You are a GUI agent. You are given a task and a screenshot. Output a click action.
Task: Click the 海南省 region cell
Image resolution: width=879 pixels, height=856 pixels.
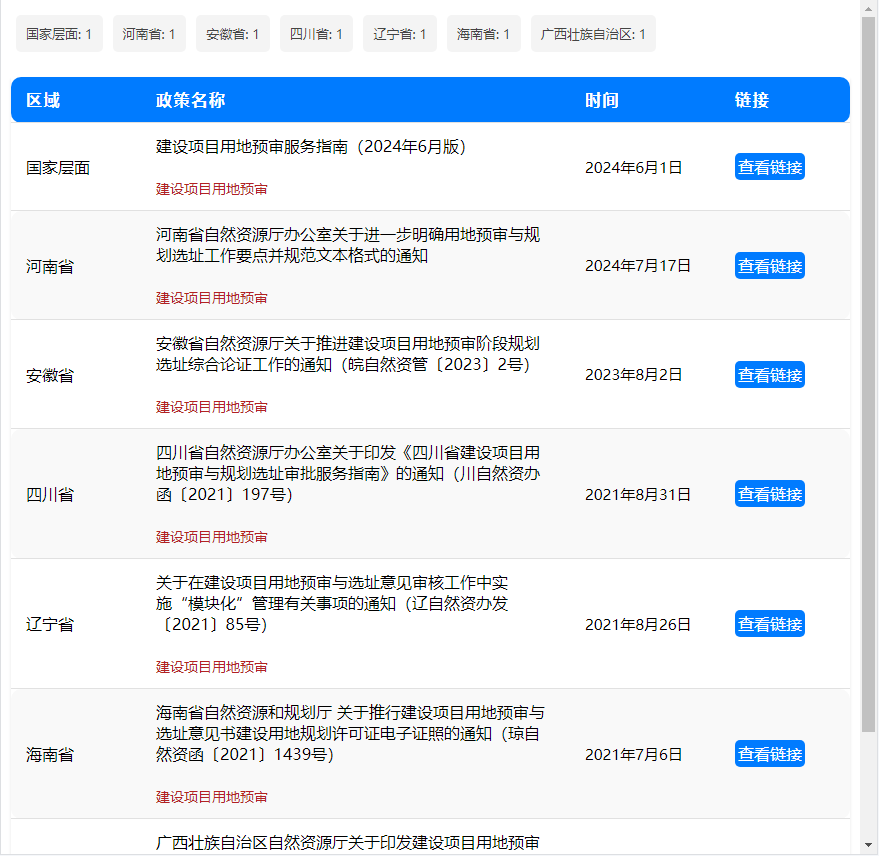coord(50,755)
